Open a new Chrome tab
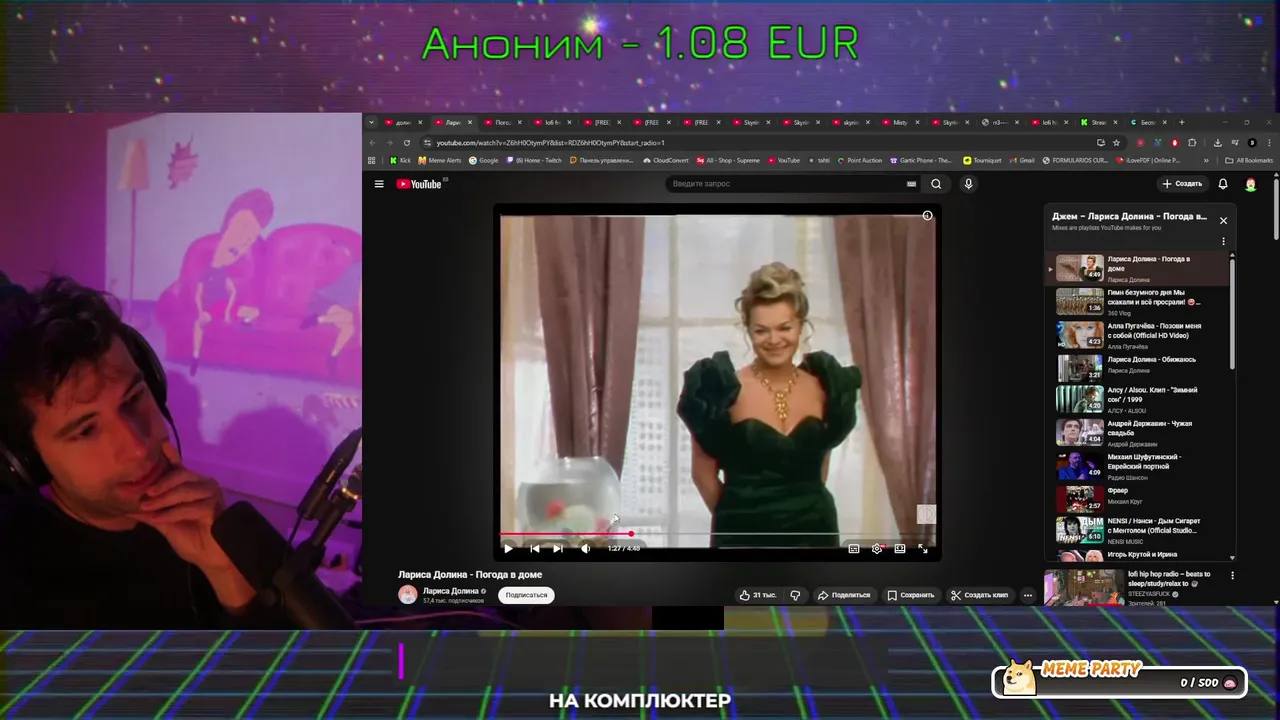The height and width of the screenshot is (720, 1280). [x=1181, y=122]
